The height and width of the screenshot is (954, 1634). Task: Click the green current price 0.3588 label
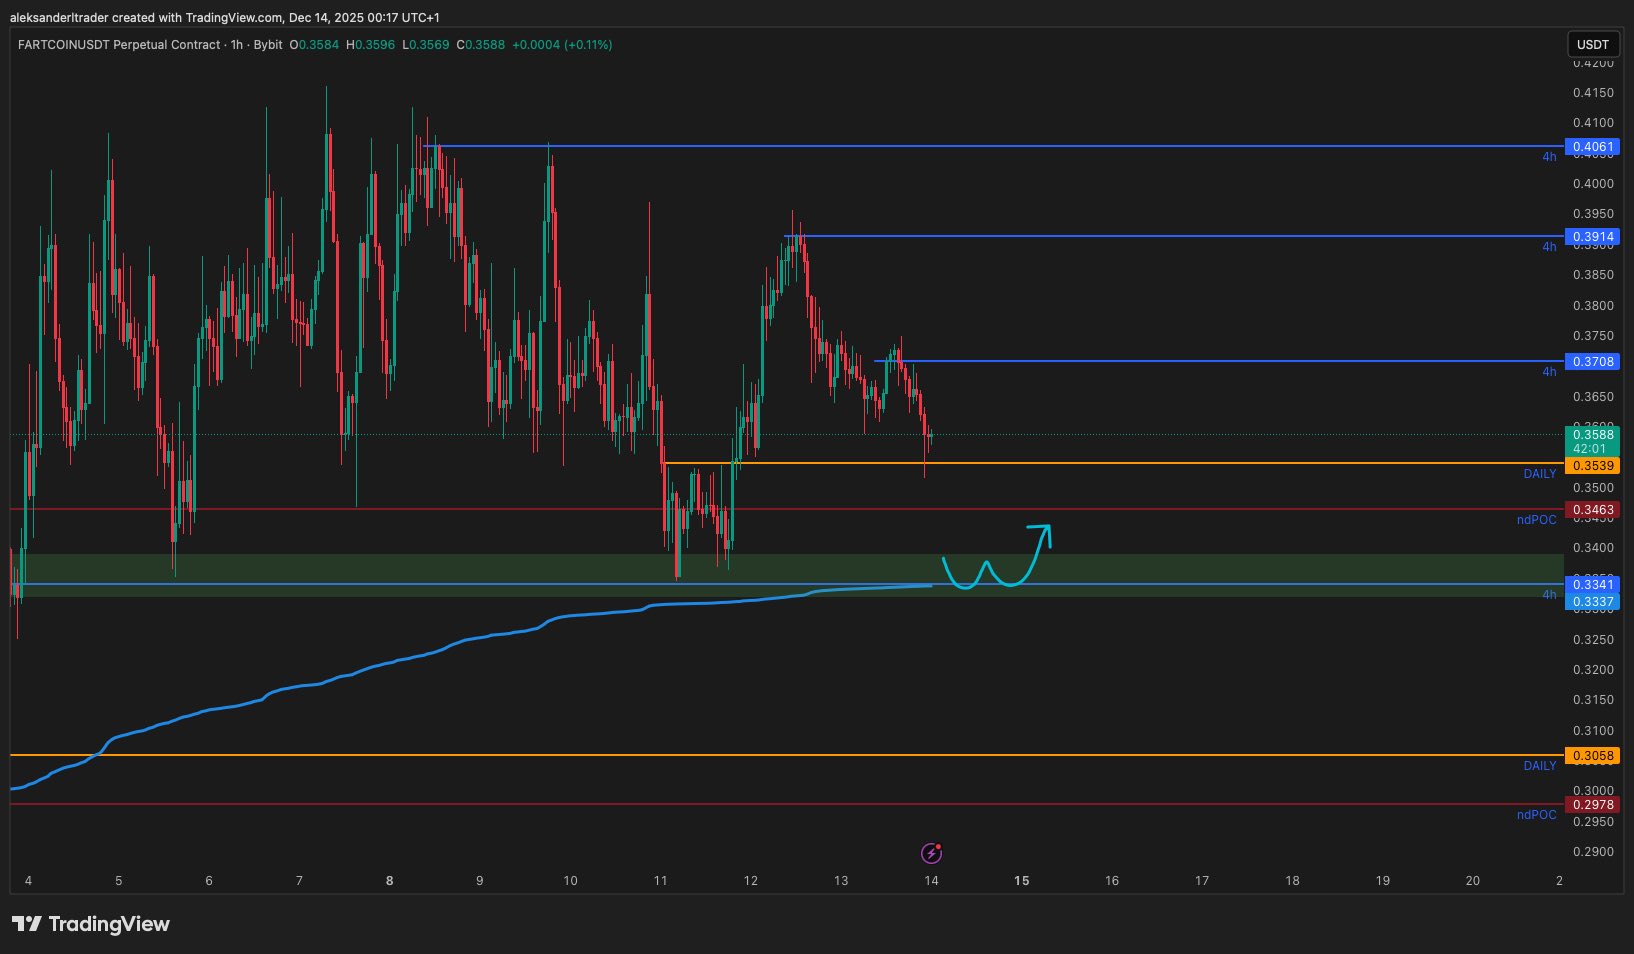[1592, 434]
